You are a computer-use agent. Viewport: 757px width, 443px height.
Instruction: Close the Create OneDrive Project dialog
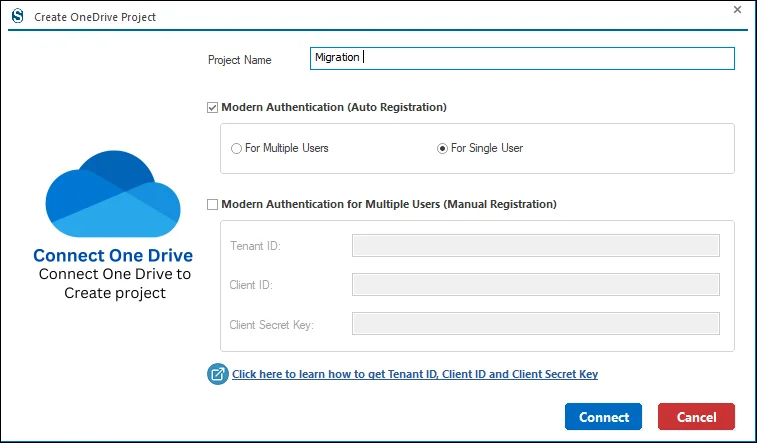(737, 10)
